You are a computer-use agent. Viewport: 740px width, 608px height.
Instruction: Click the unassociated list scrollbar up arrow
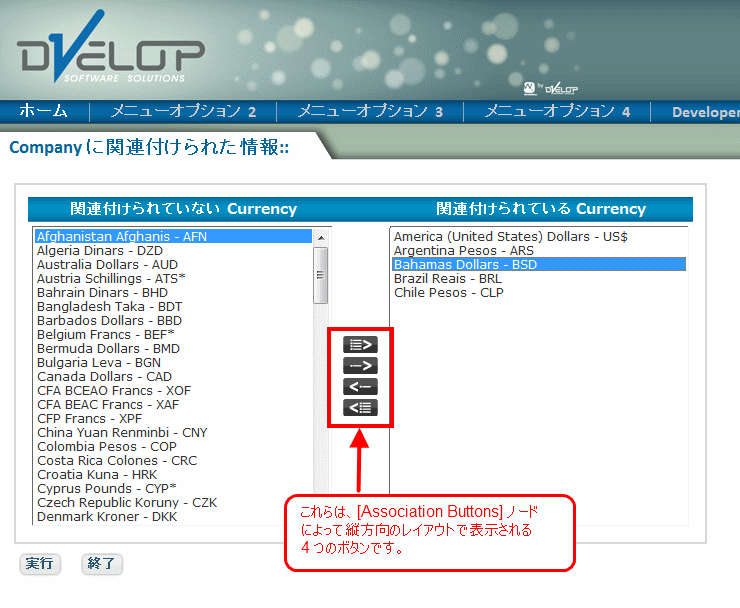coord(321,238)
